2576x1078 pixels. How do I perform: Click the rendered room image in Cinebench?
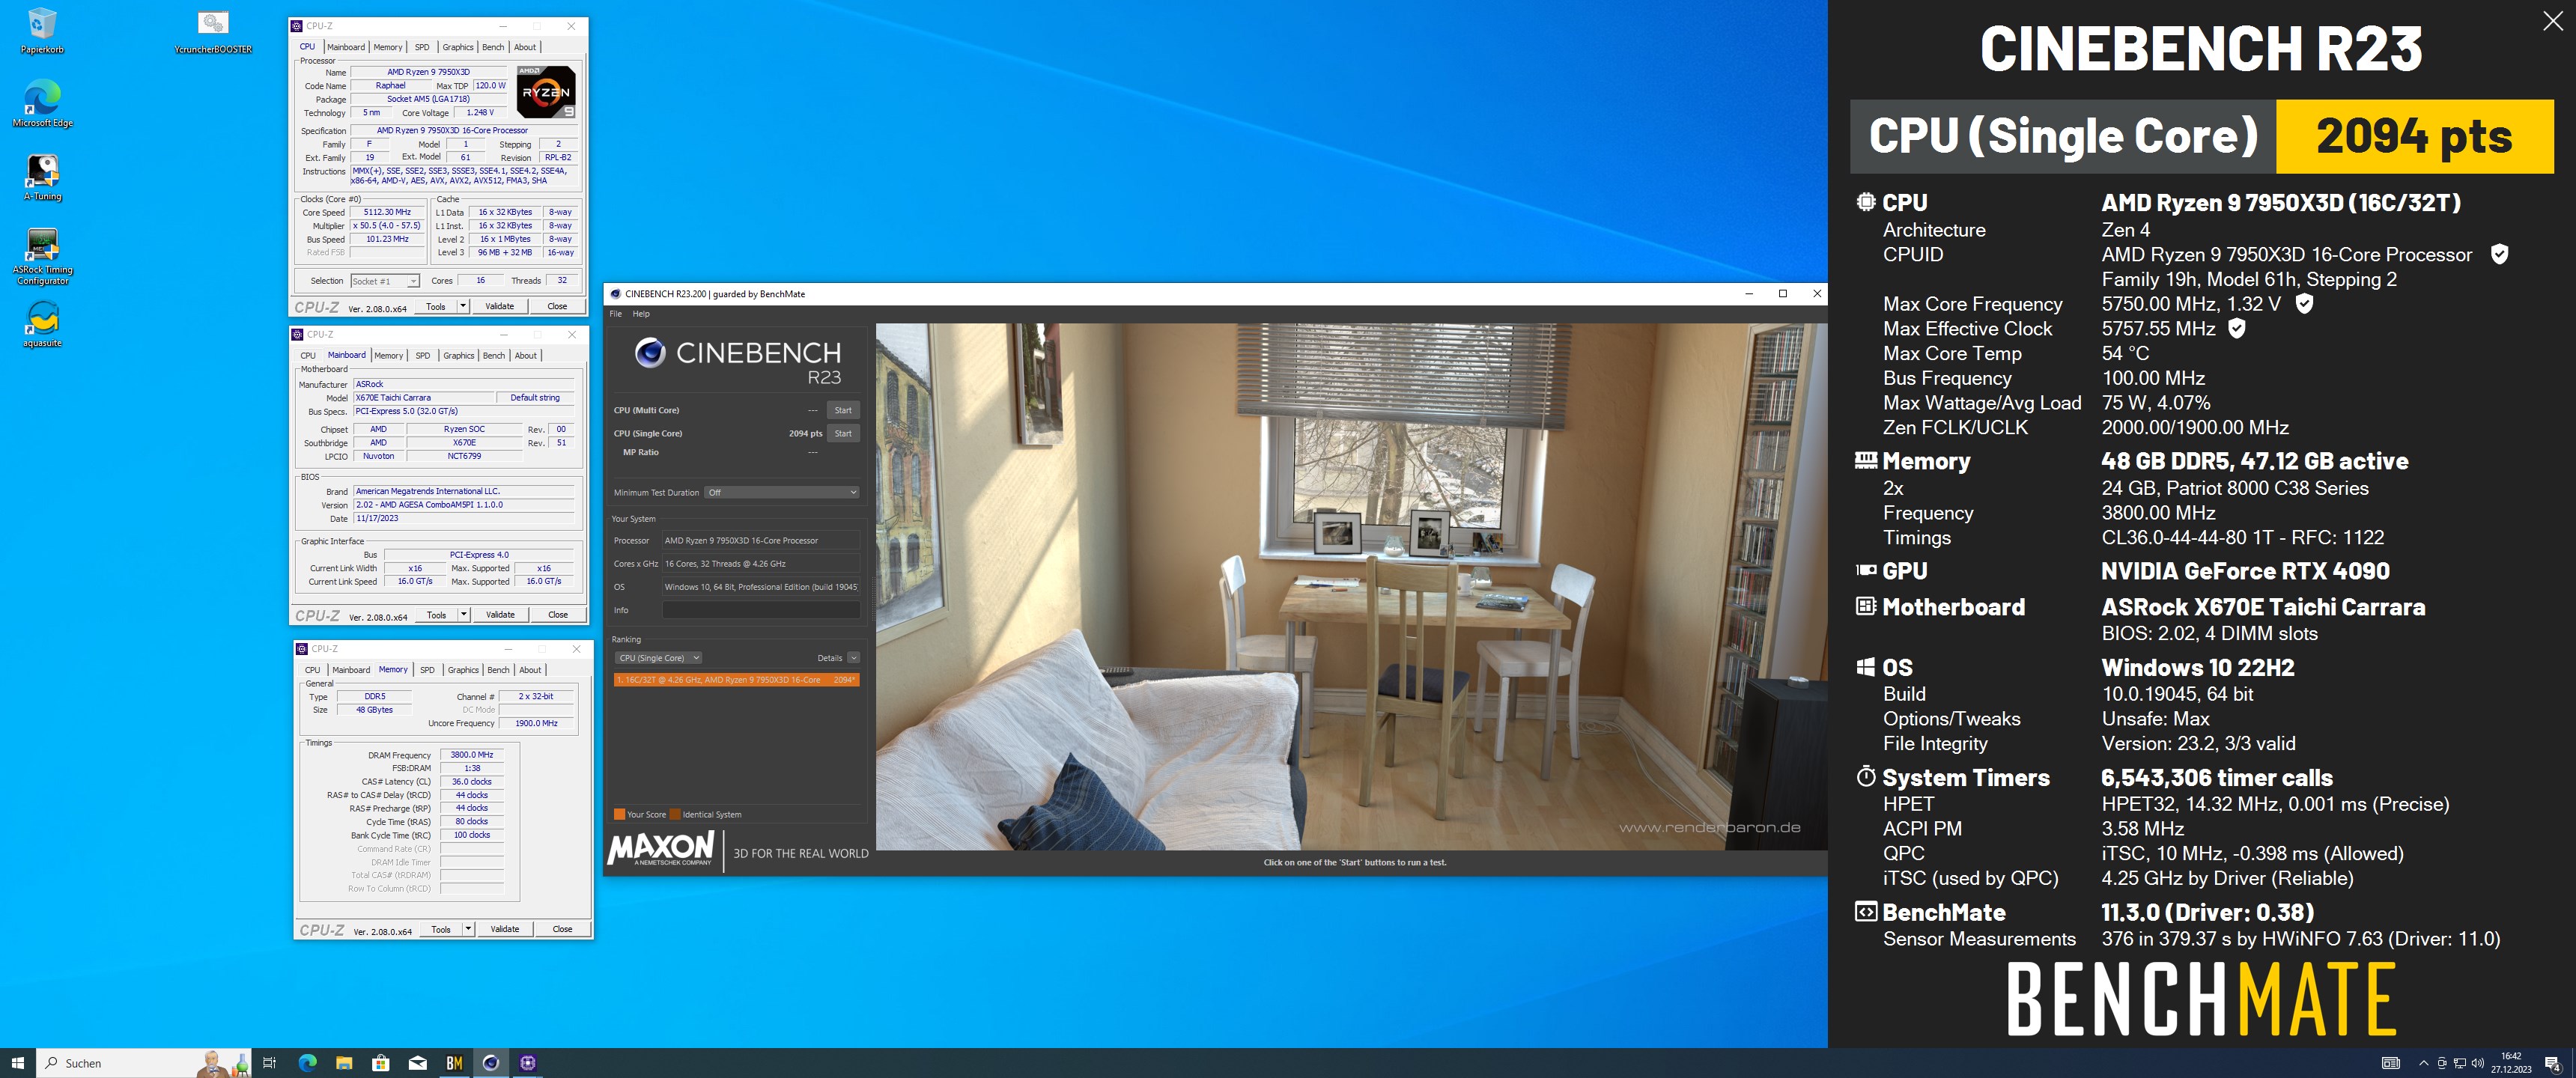coord(1350,586)
